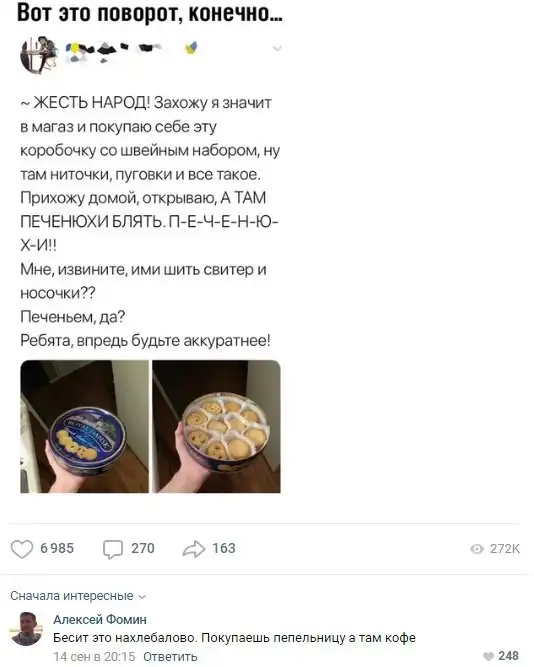Like Алексей Фомин's comment heart icon

(489, 656)
